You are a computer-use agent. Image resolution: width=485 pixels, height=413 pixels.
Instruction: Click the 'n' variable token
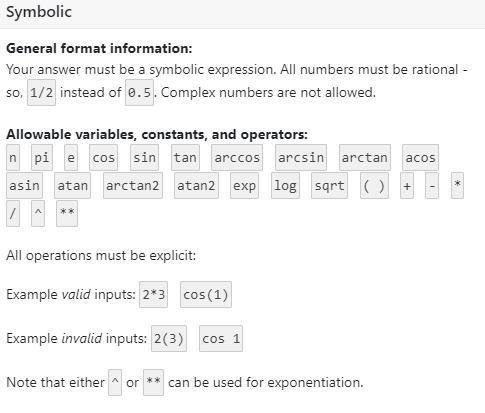pyautogui.click(x=13, y=157)
